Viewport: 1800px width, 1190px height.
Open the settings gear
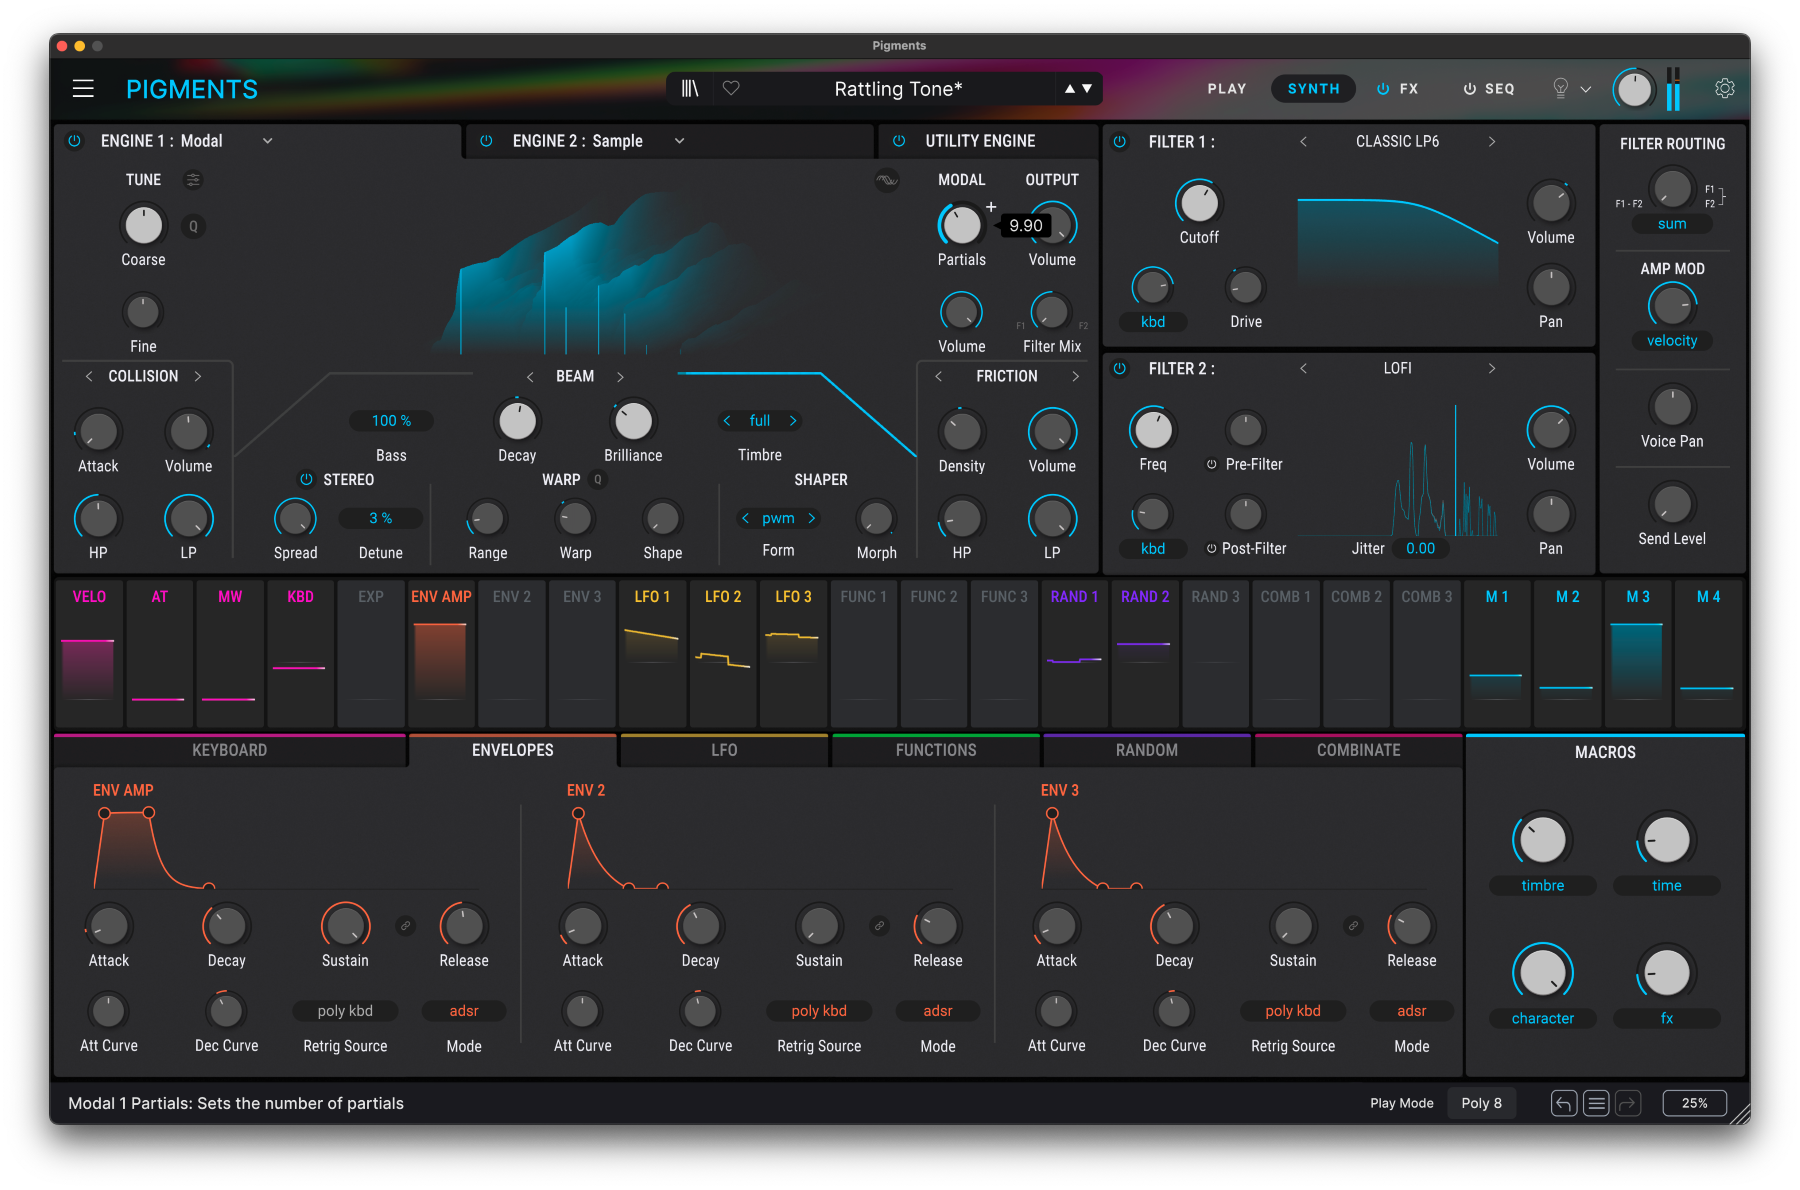pos(1724,89)
